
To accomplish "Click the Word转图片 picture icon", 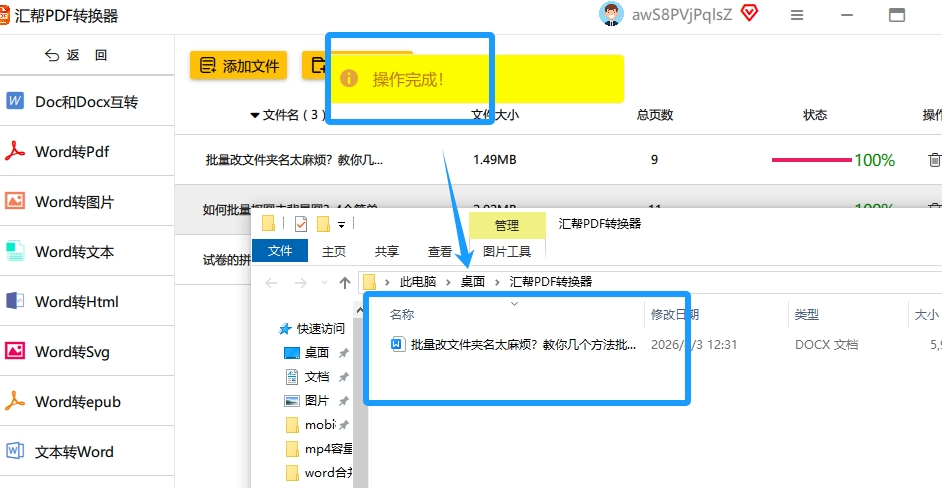I will tap(15, 201).
